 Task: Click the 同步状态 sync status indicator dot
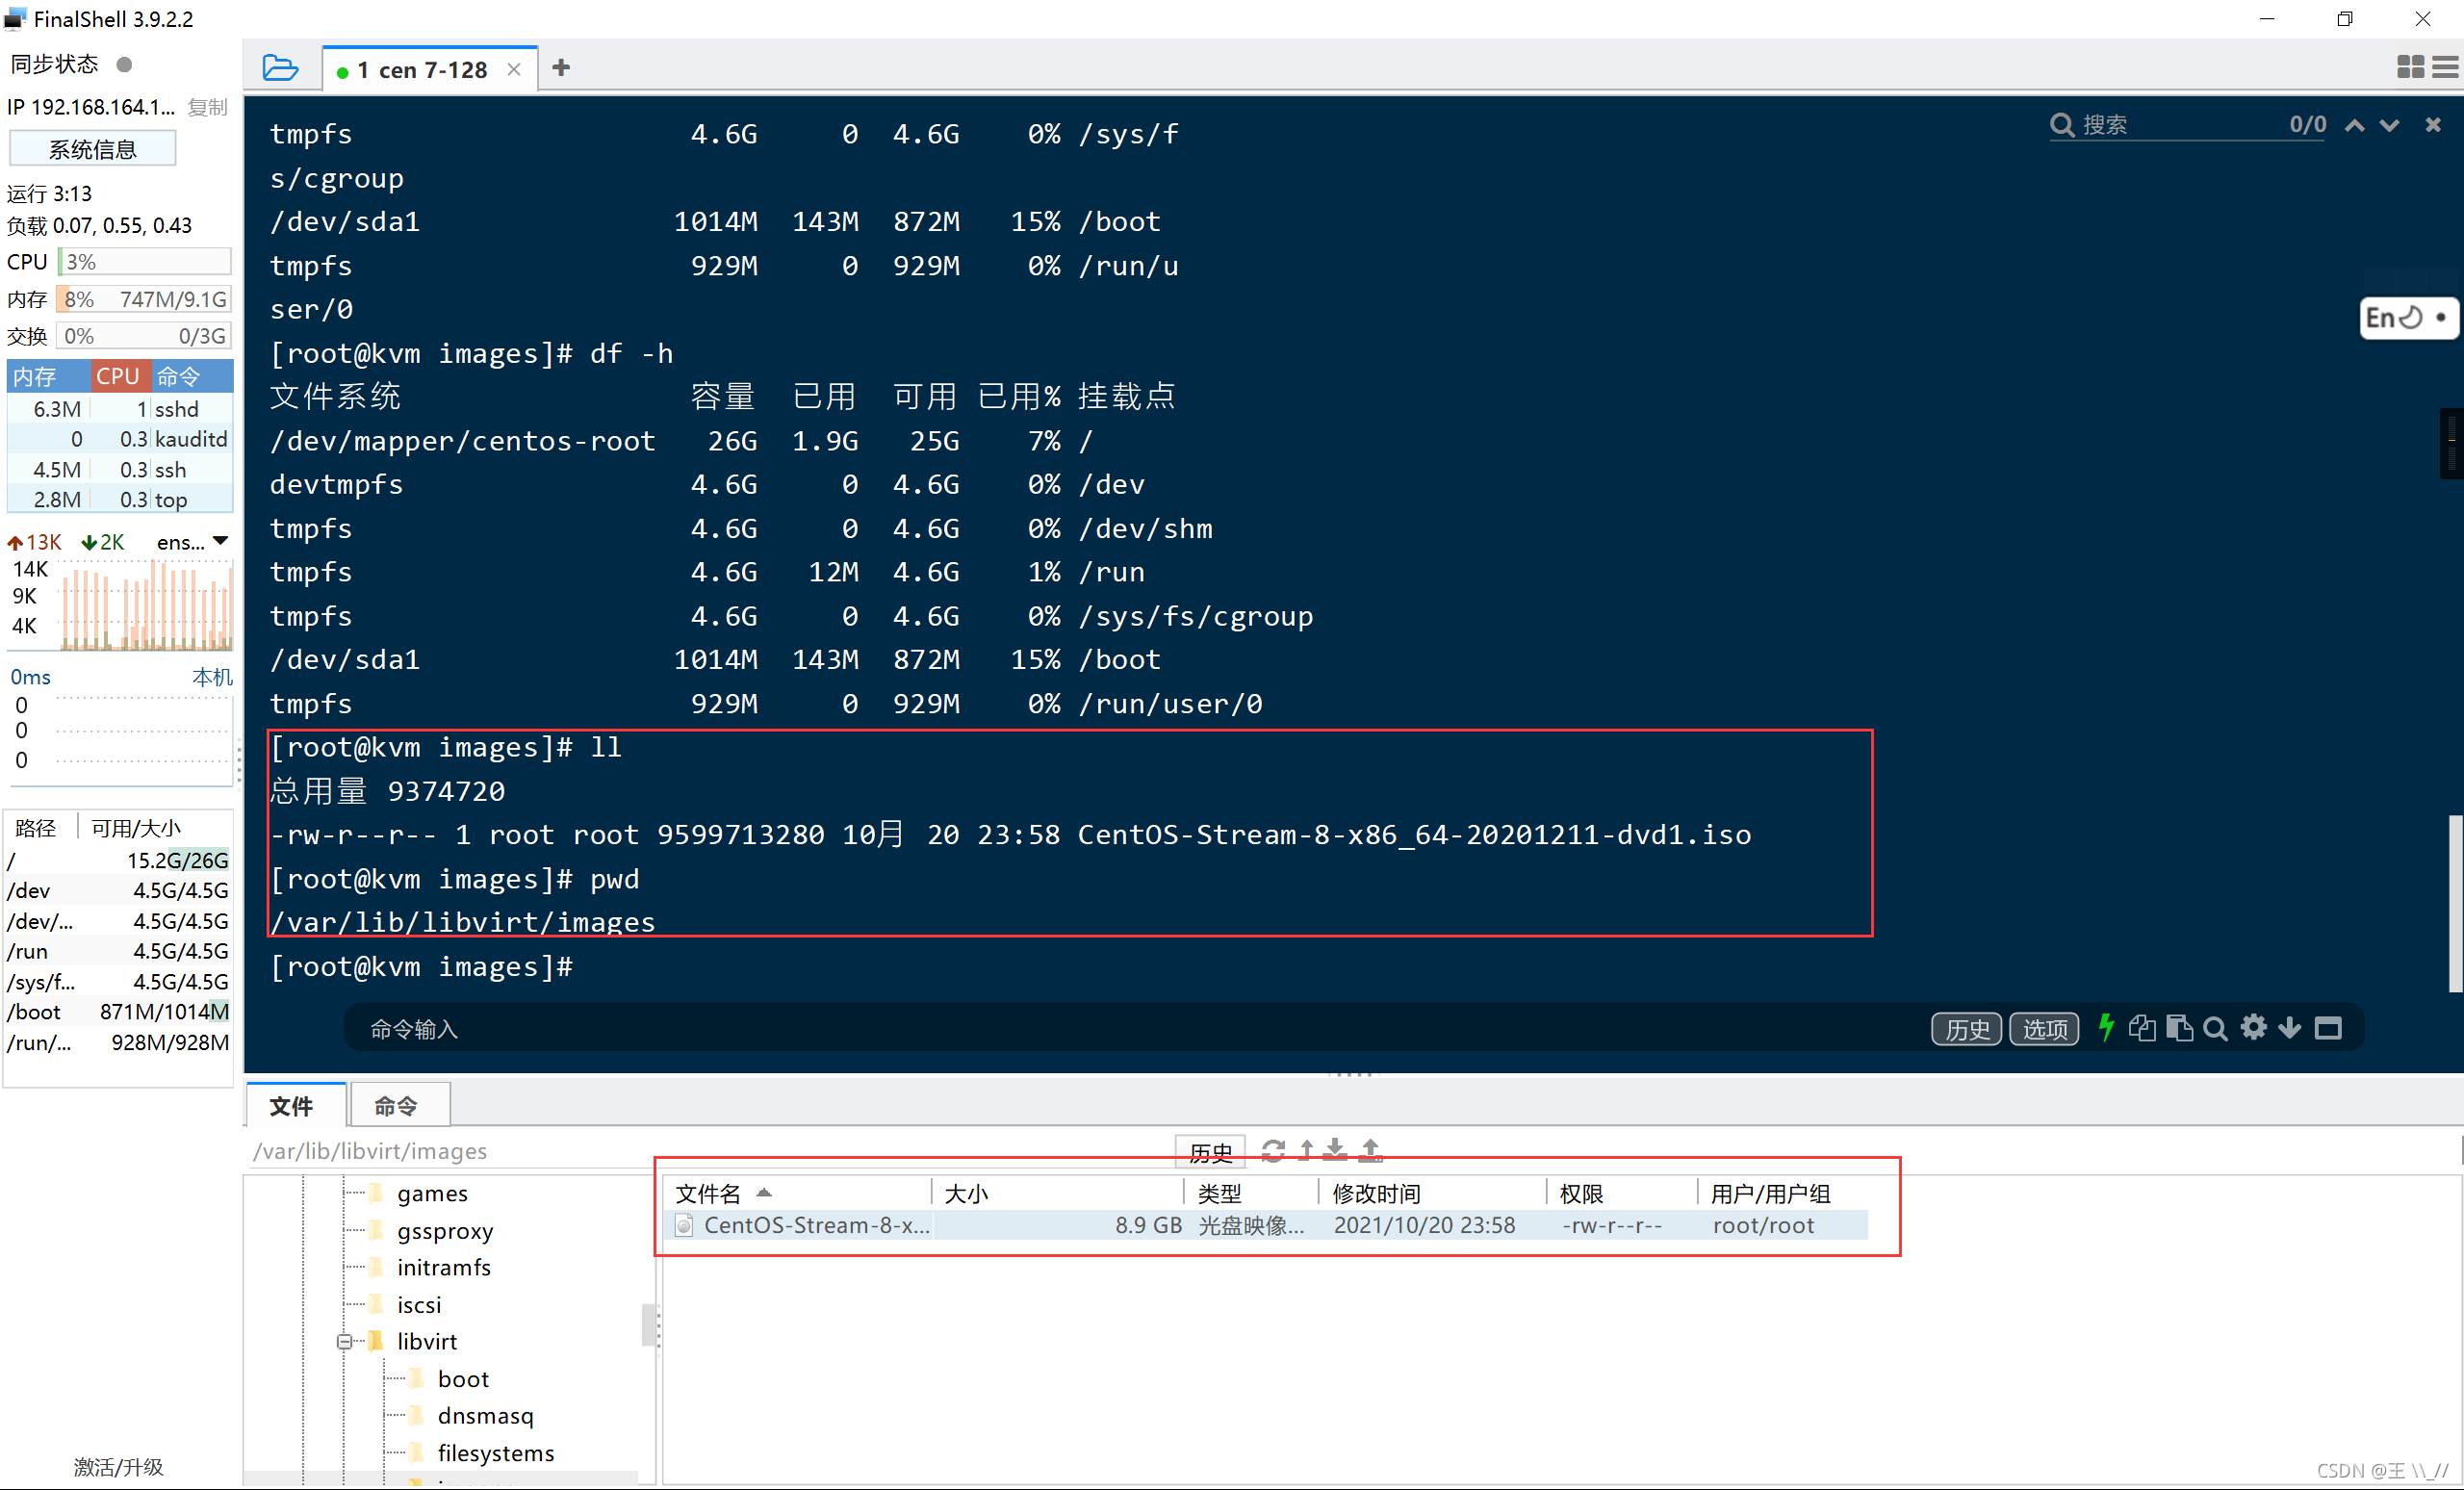click(124, 64)
